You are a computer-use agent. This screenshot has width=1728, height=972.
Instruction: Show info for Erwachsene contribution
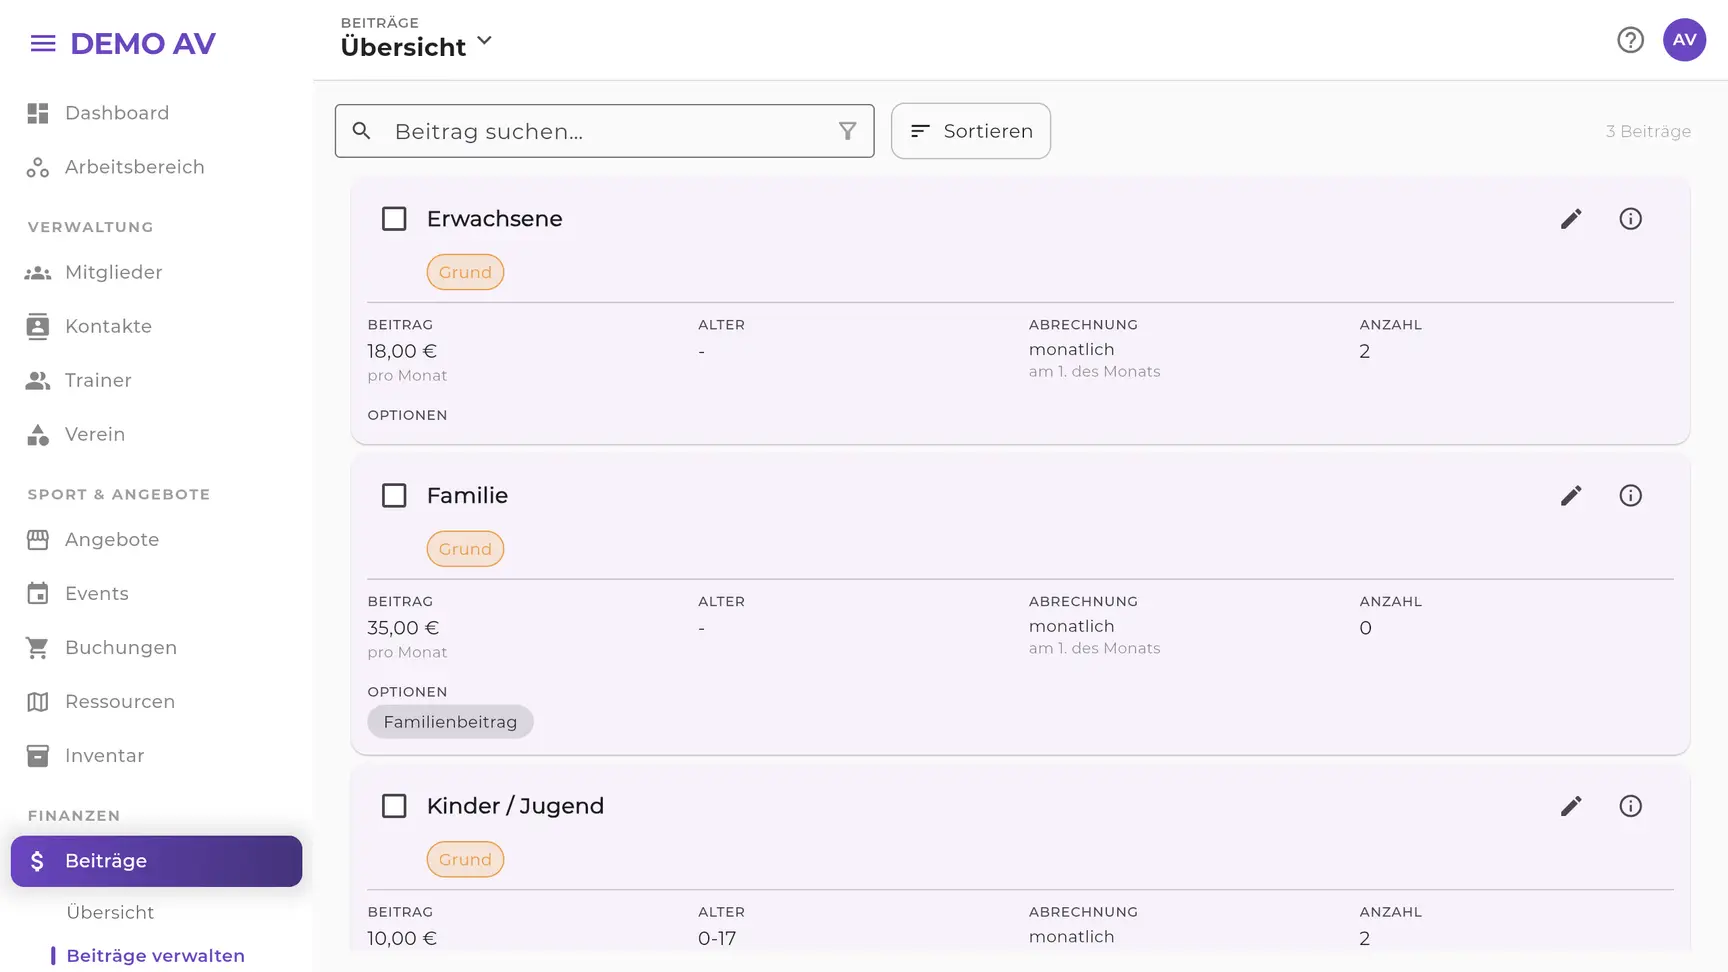pyautogui.click(x=1630, y=219)
